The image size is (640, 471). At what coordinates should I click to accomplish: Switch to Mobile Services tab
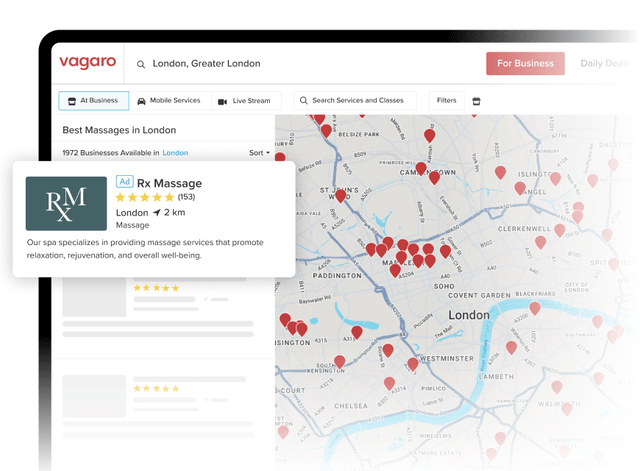[170, 100]
